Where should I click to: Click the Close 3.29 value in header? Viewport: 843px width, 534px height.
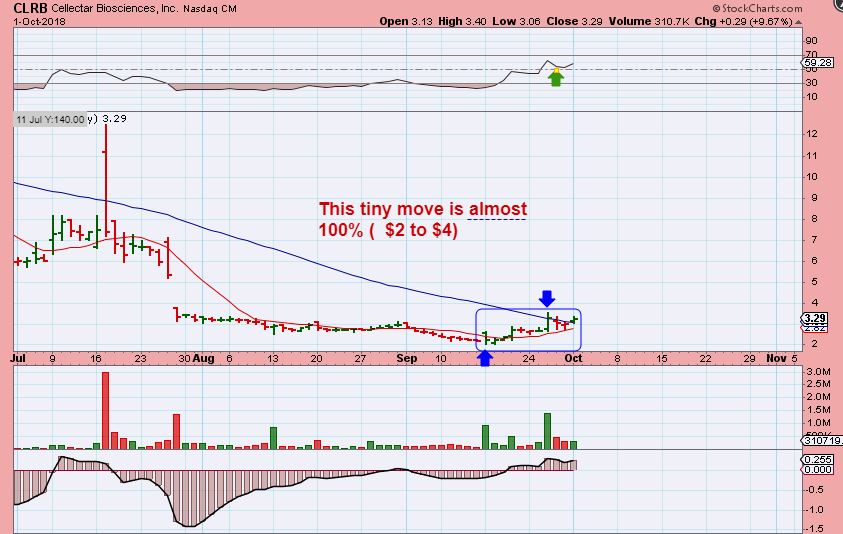(x=574, y=22)
